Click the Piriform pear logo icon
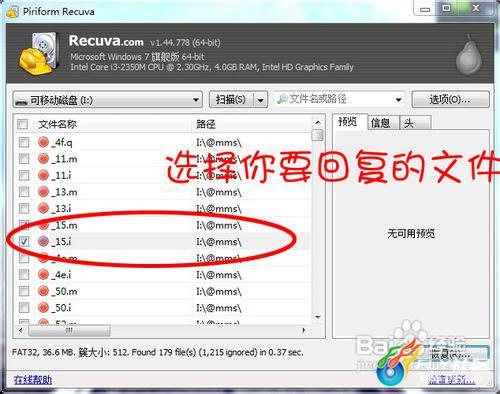This screenshot has height=394, width=500. point(469,55)
